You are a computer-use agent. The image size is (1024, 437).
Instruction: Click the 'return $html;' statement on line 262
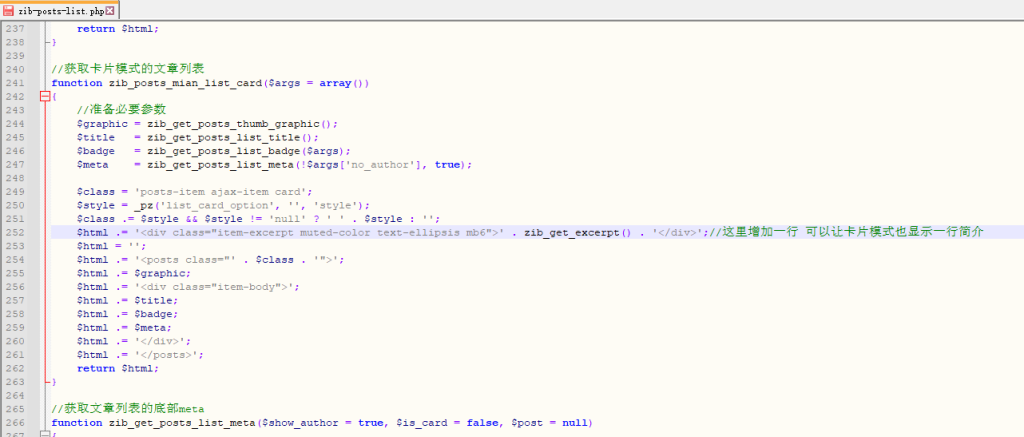(x=118, y=368)
